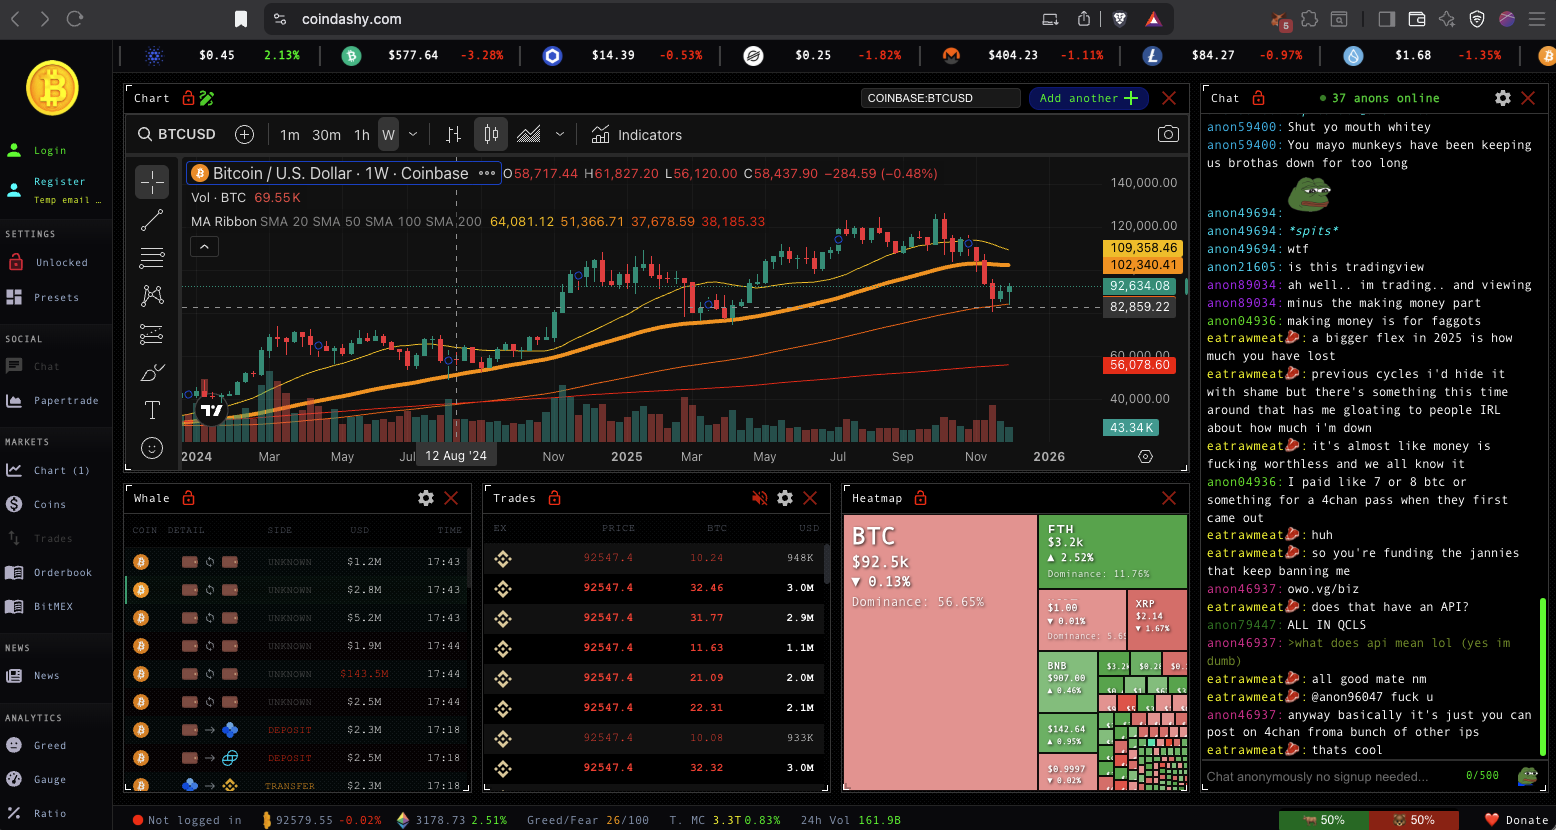Vote bullish on the green 50% bar
Screen dimensions: 1556x830
[x=1323, y=820]
